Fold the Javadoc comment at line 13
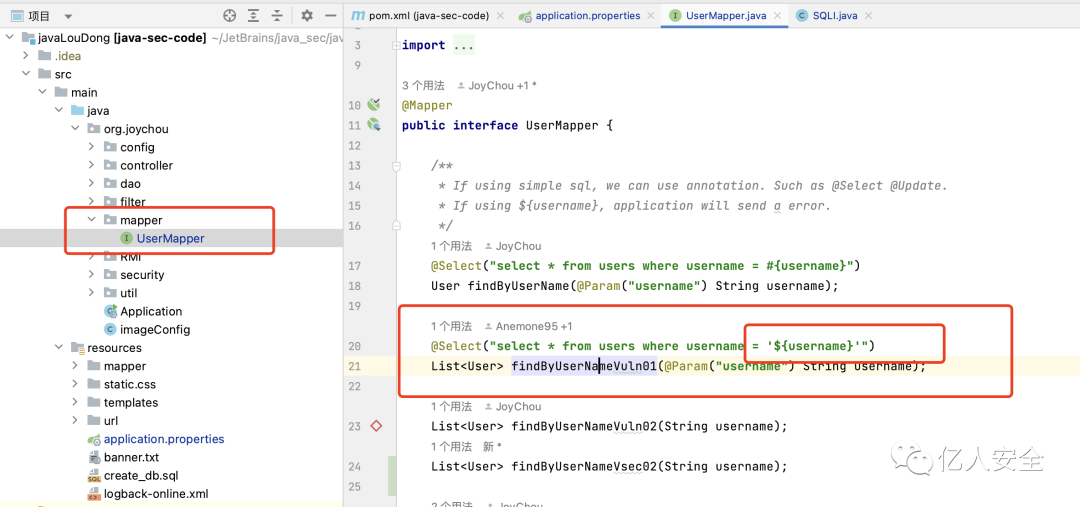Screen dimensions: 1080x507 pos(395,166)
